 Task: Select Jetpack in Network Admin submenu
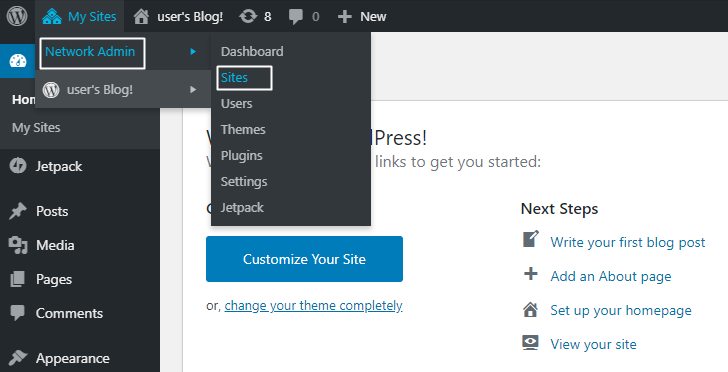pos(242,208)
